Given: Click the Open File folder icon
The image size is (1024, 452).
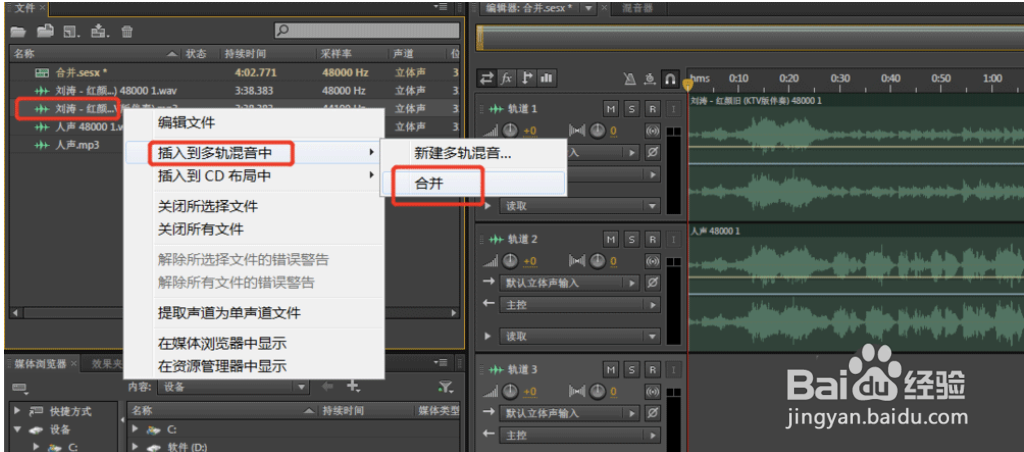Looking at the screenshot, I should tap(18, 31).
